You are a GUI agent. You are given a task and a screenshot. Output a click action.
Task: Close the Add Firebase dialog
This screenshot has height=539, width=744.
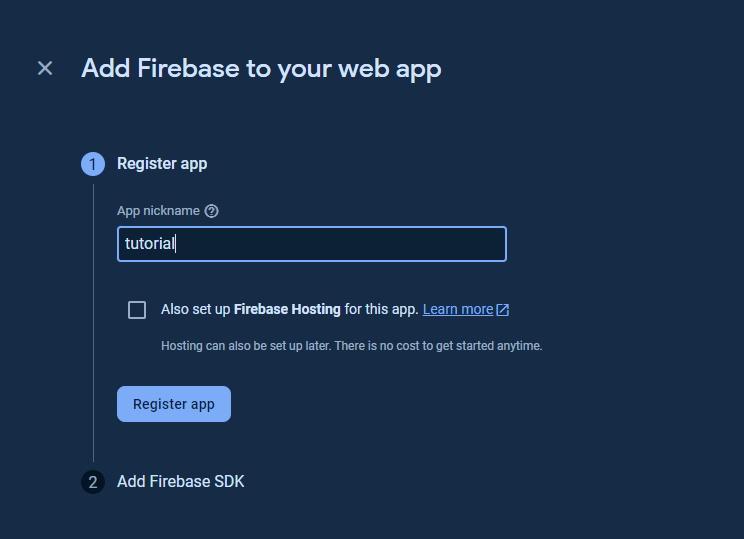point(45,68)
